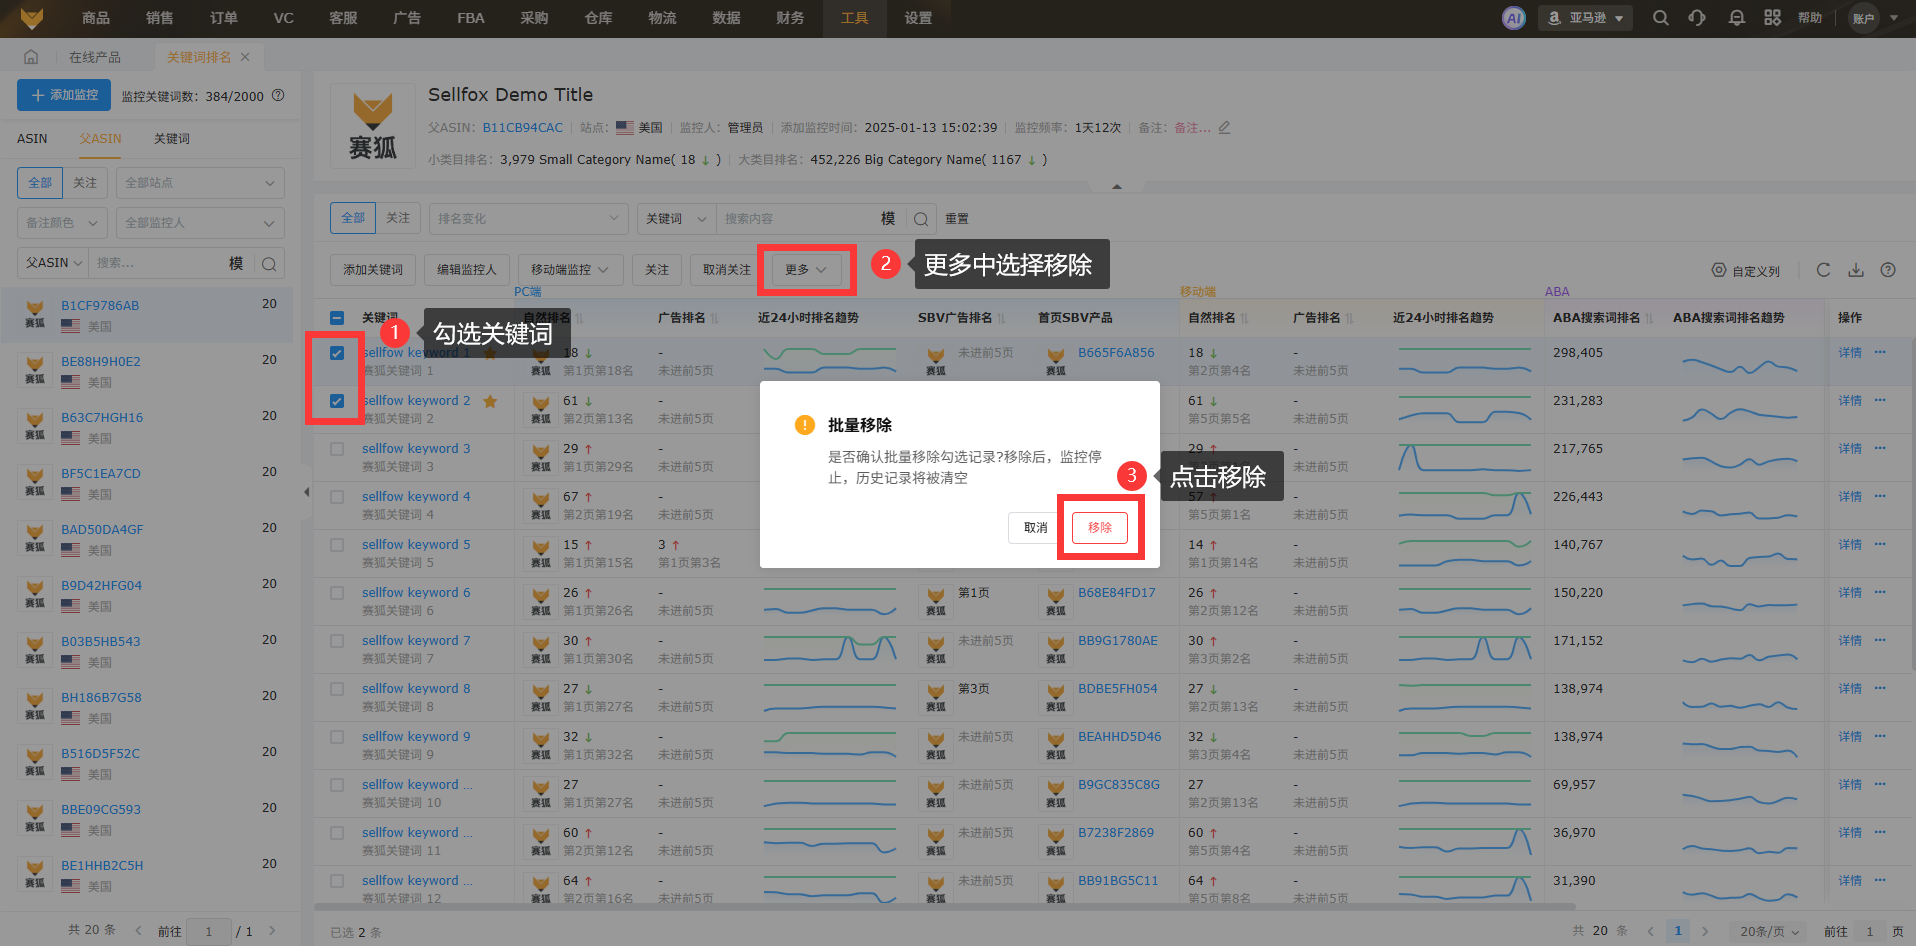Open the apps grid icon
1916x946 pixels.
[x=1772, y=18]
